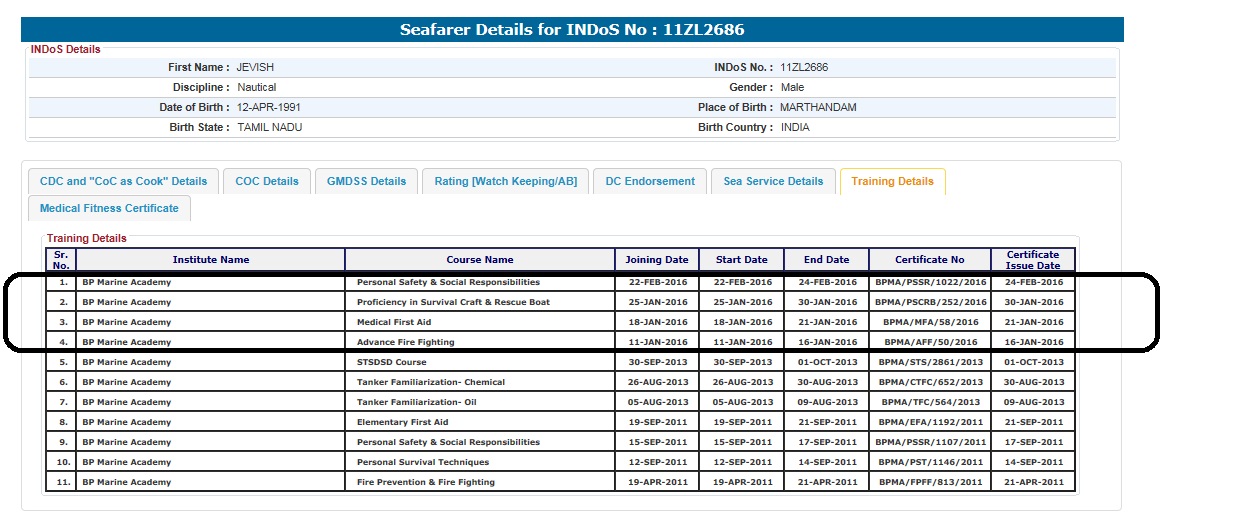Click the INDoS No. value 11ZL2686
The width and height of the screenshot is (1235, 522).
pos(804,68)
